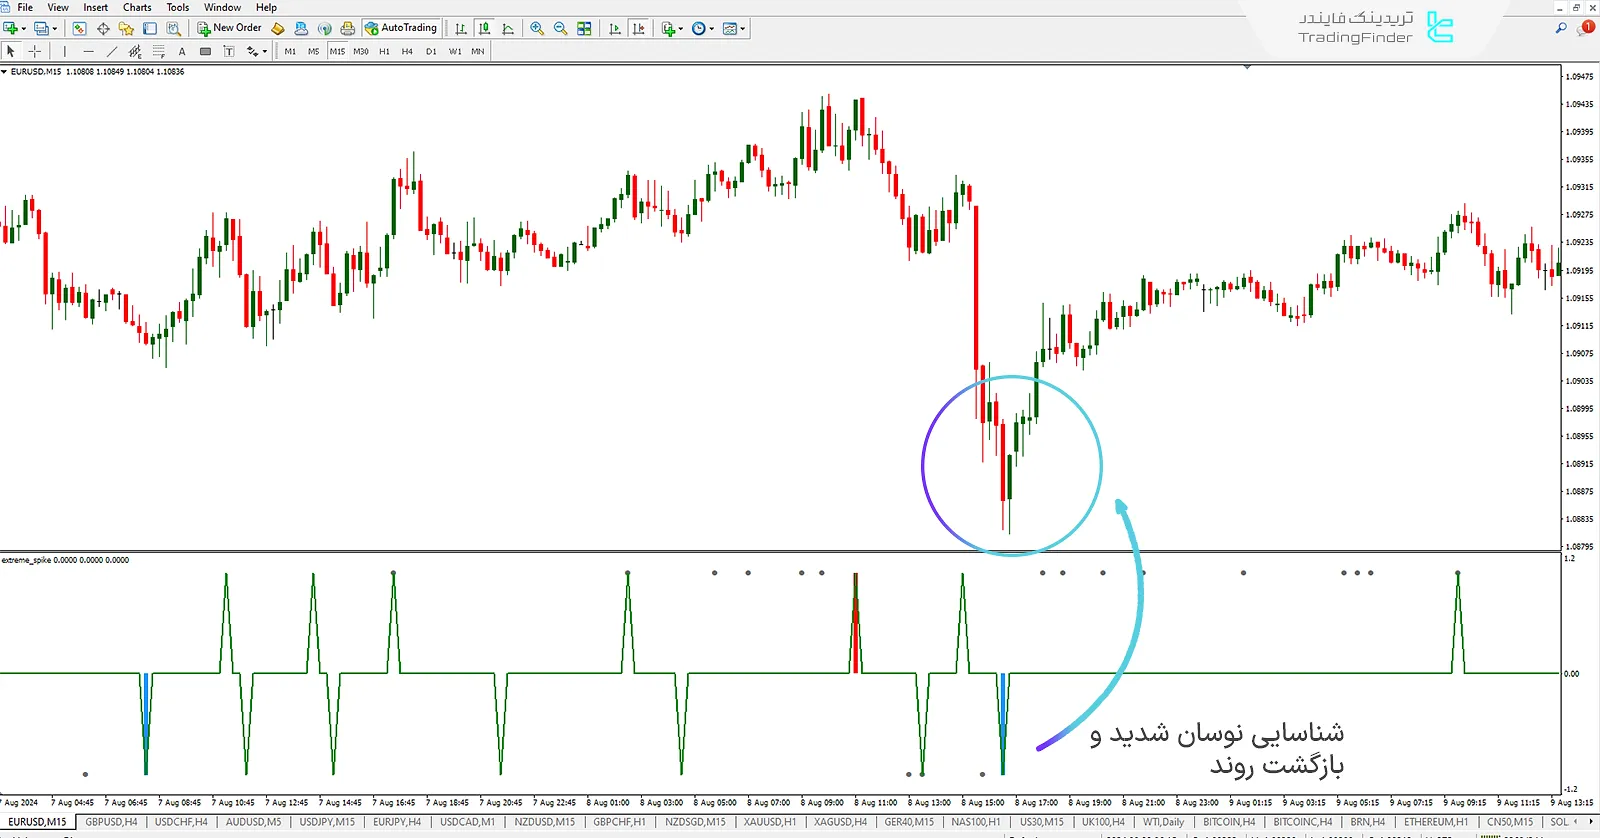The image size is (1600, 838).
Task: Open the Signals icon
Action: point(324,29)
